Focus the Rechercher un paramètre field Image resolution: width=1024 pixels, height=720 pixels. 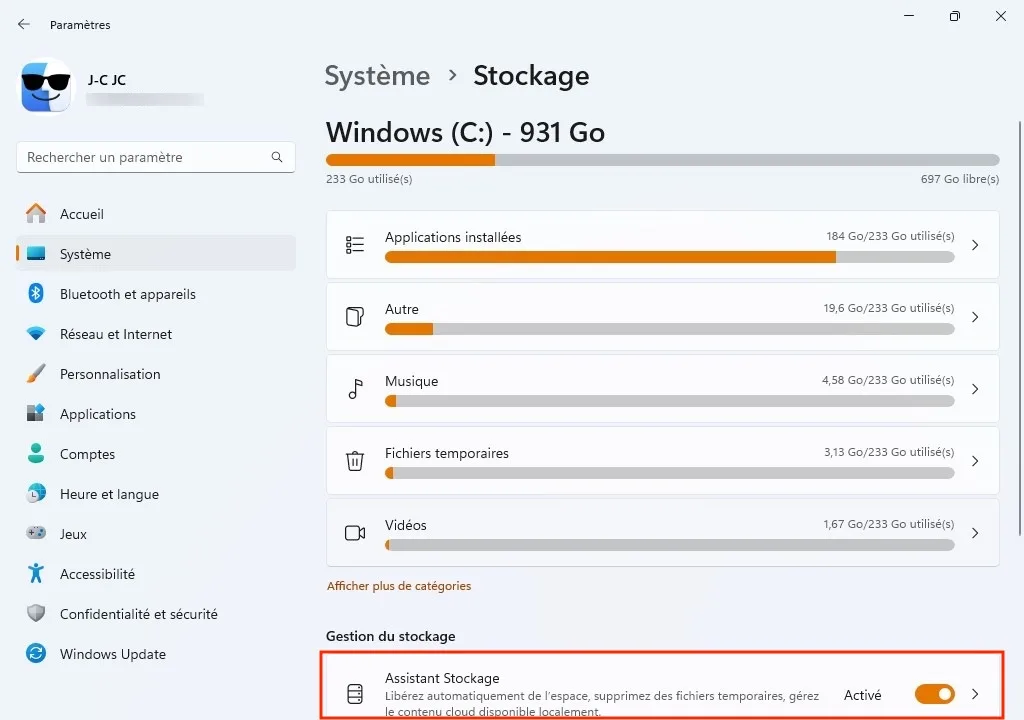pos(155,157)
